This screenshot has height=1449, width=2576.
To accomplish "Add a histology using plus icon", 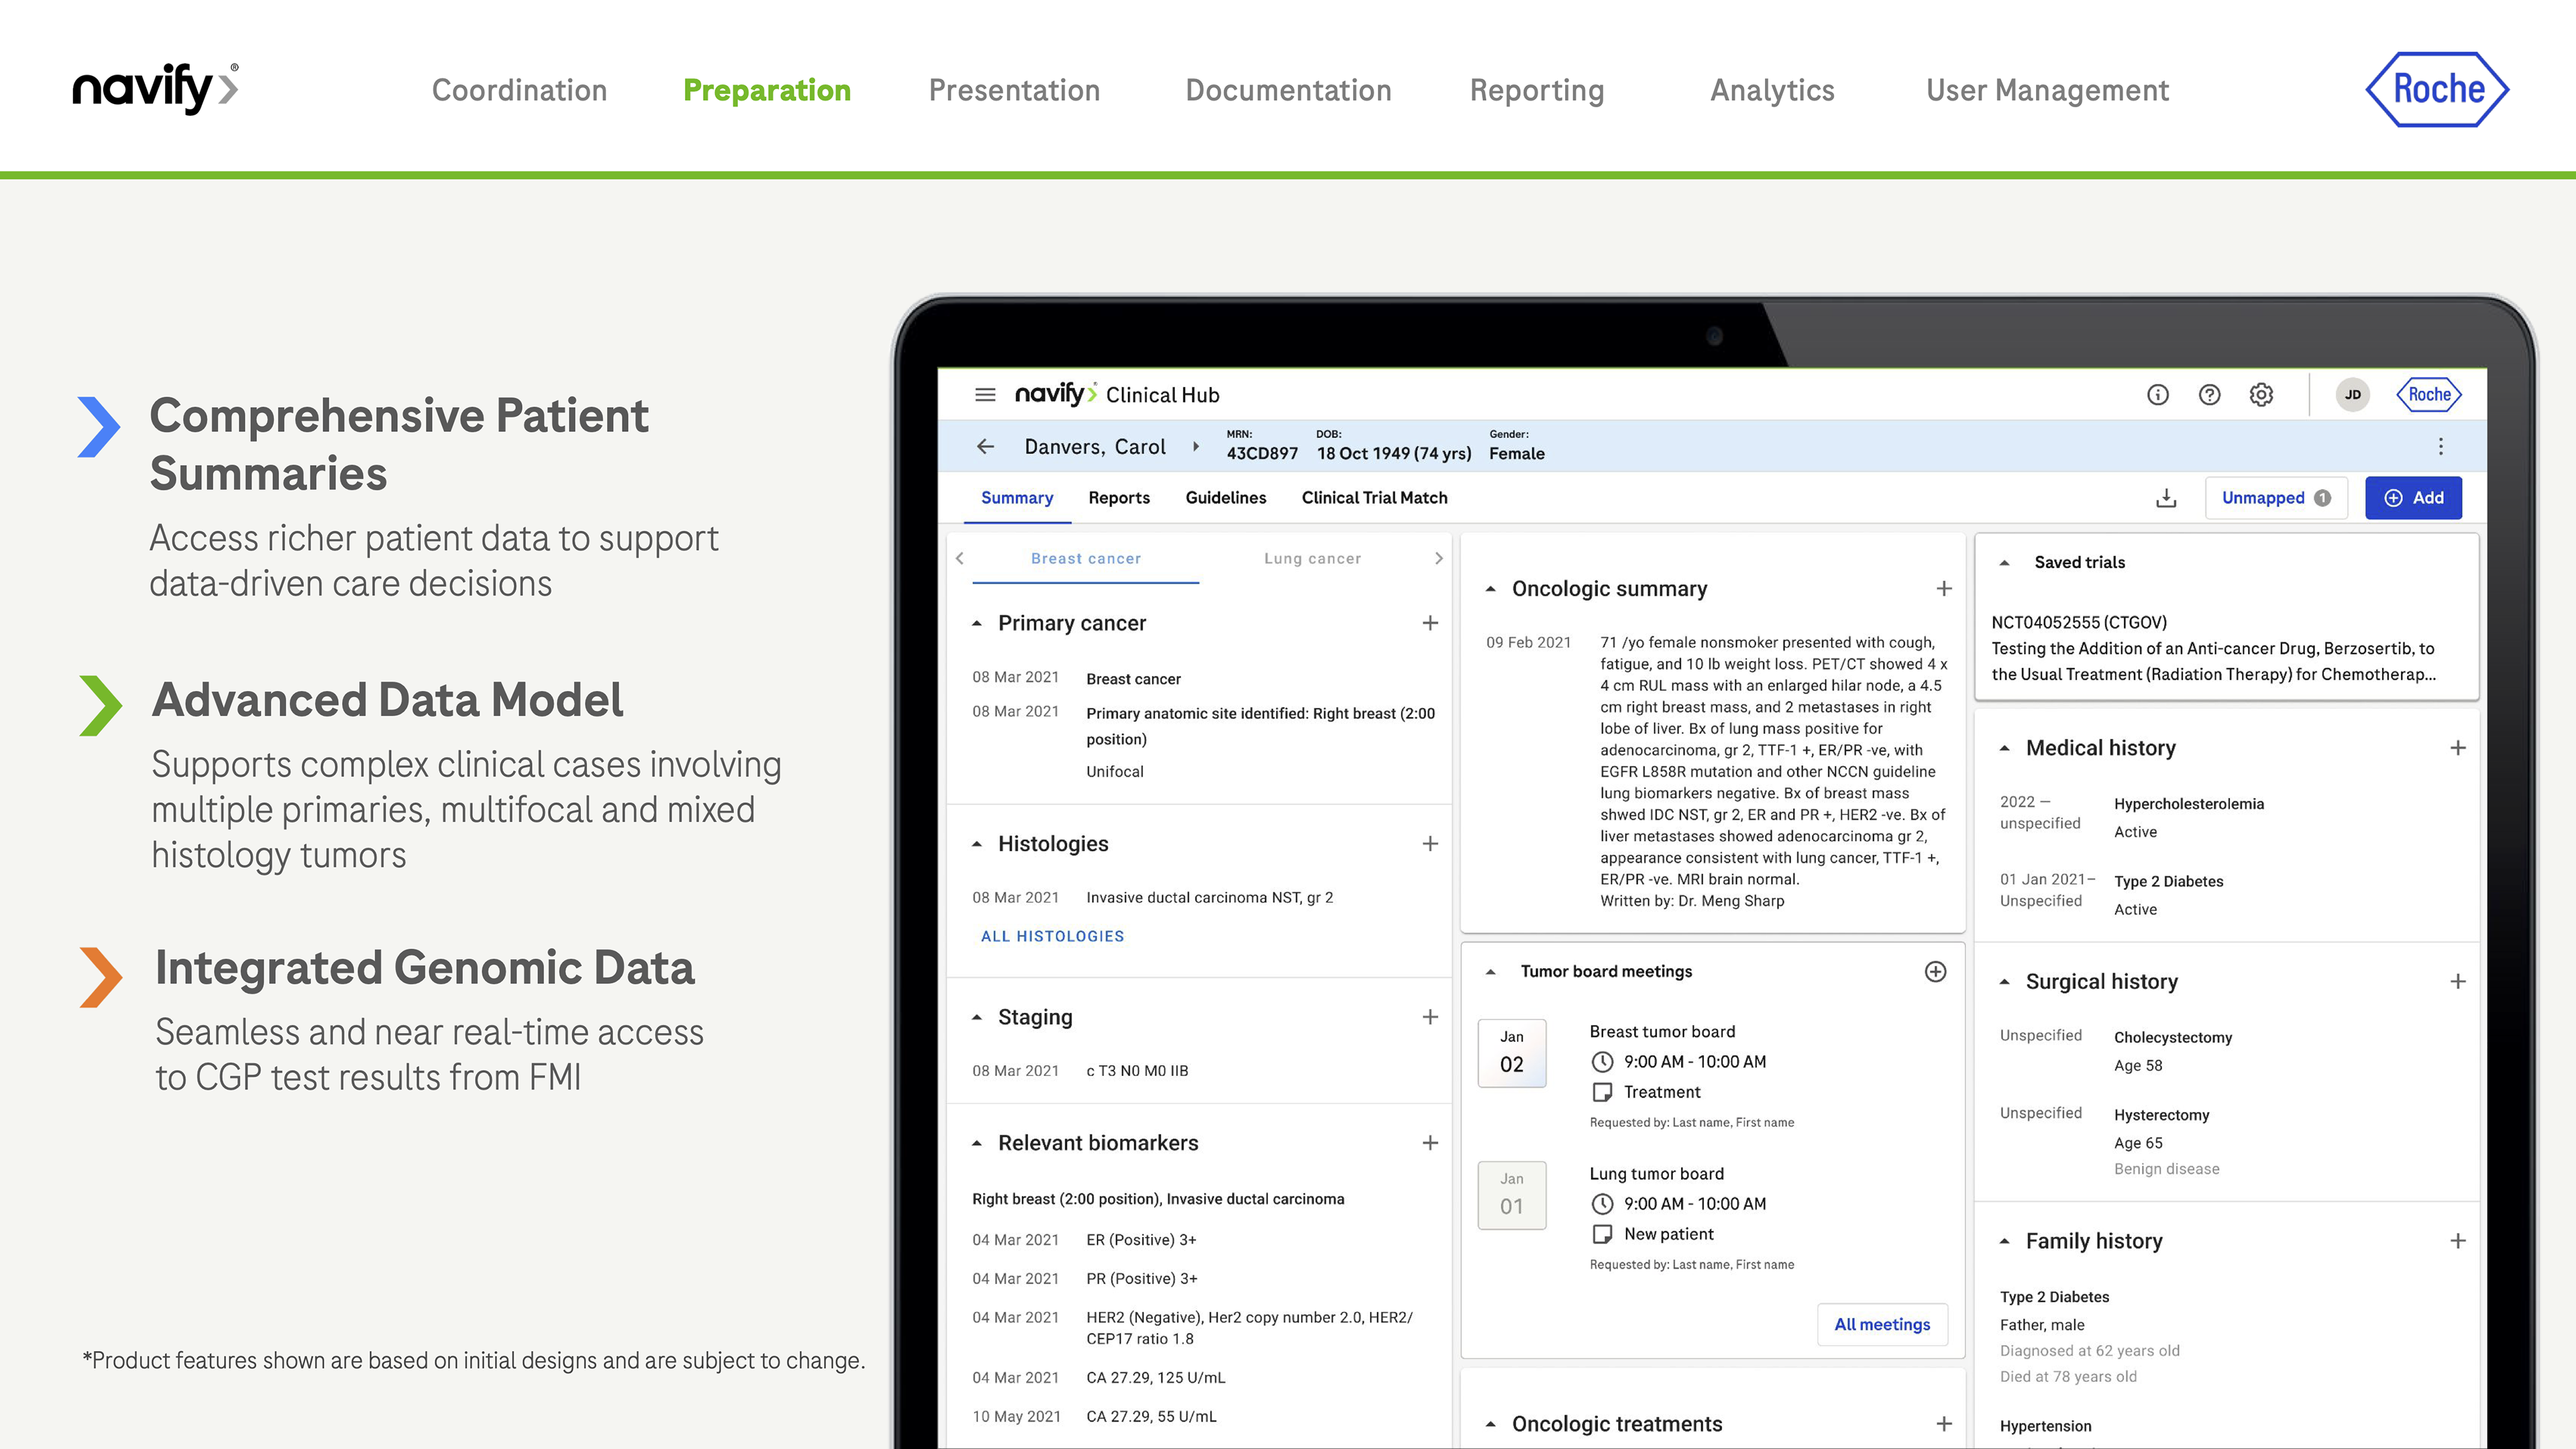I will [1430, 844].
